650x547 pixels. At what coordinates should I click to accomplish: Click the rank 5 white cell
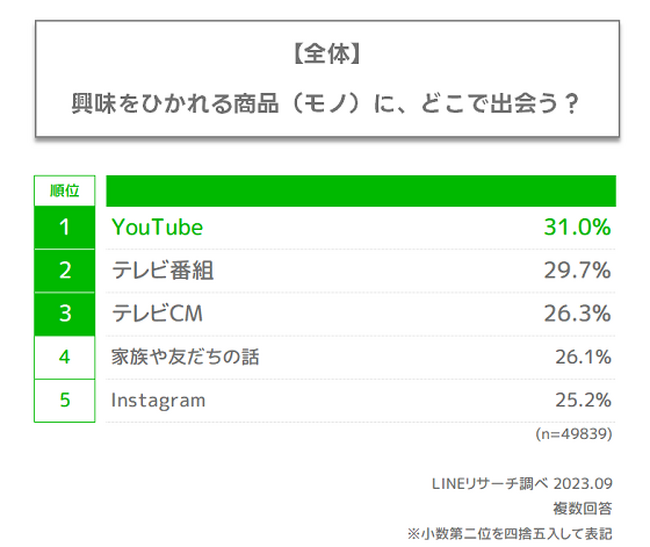pyautogui.click(x=64, y=400)
